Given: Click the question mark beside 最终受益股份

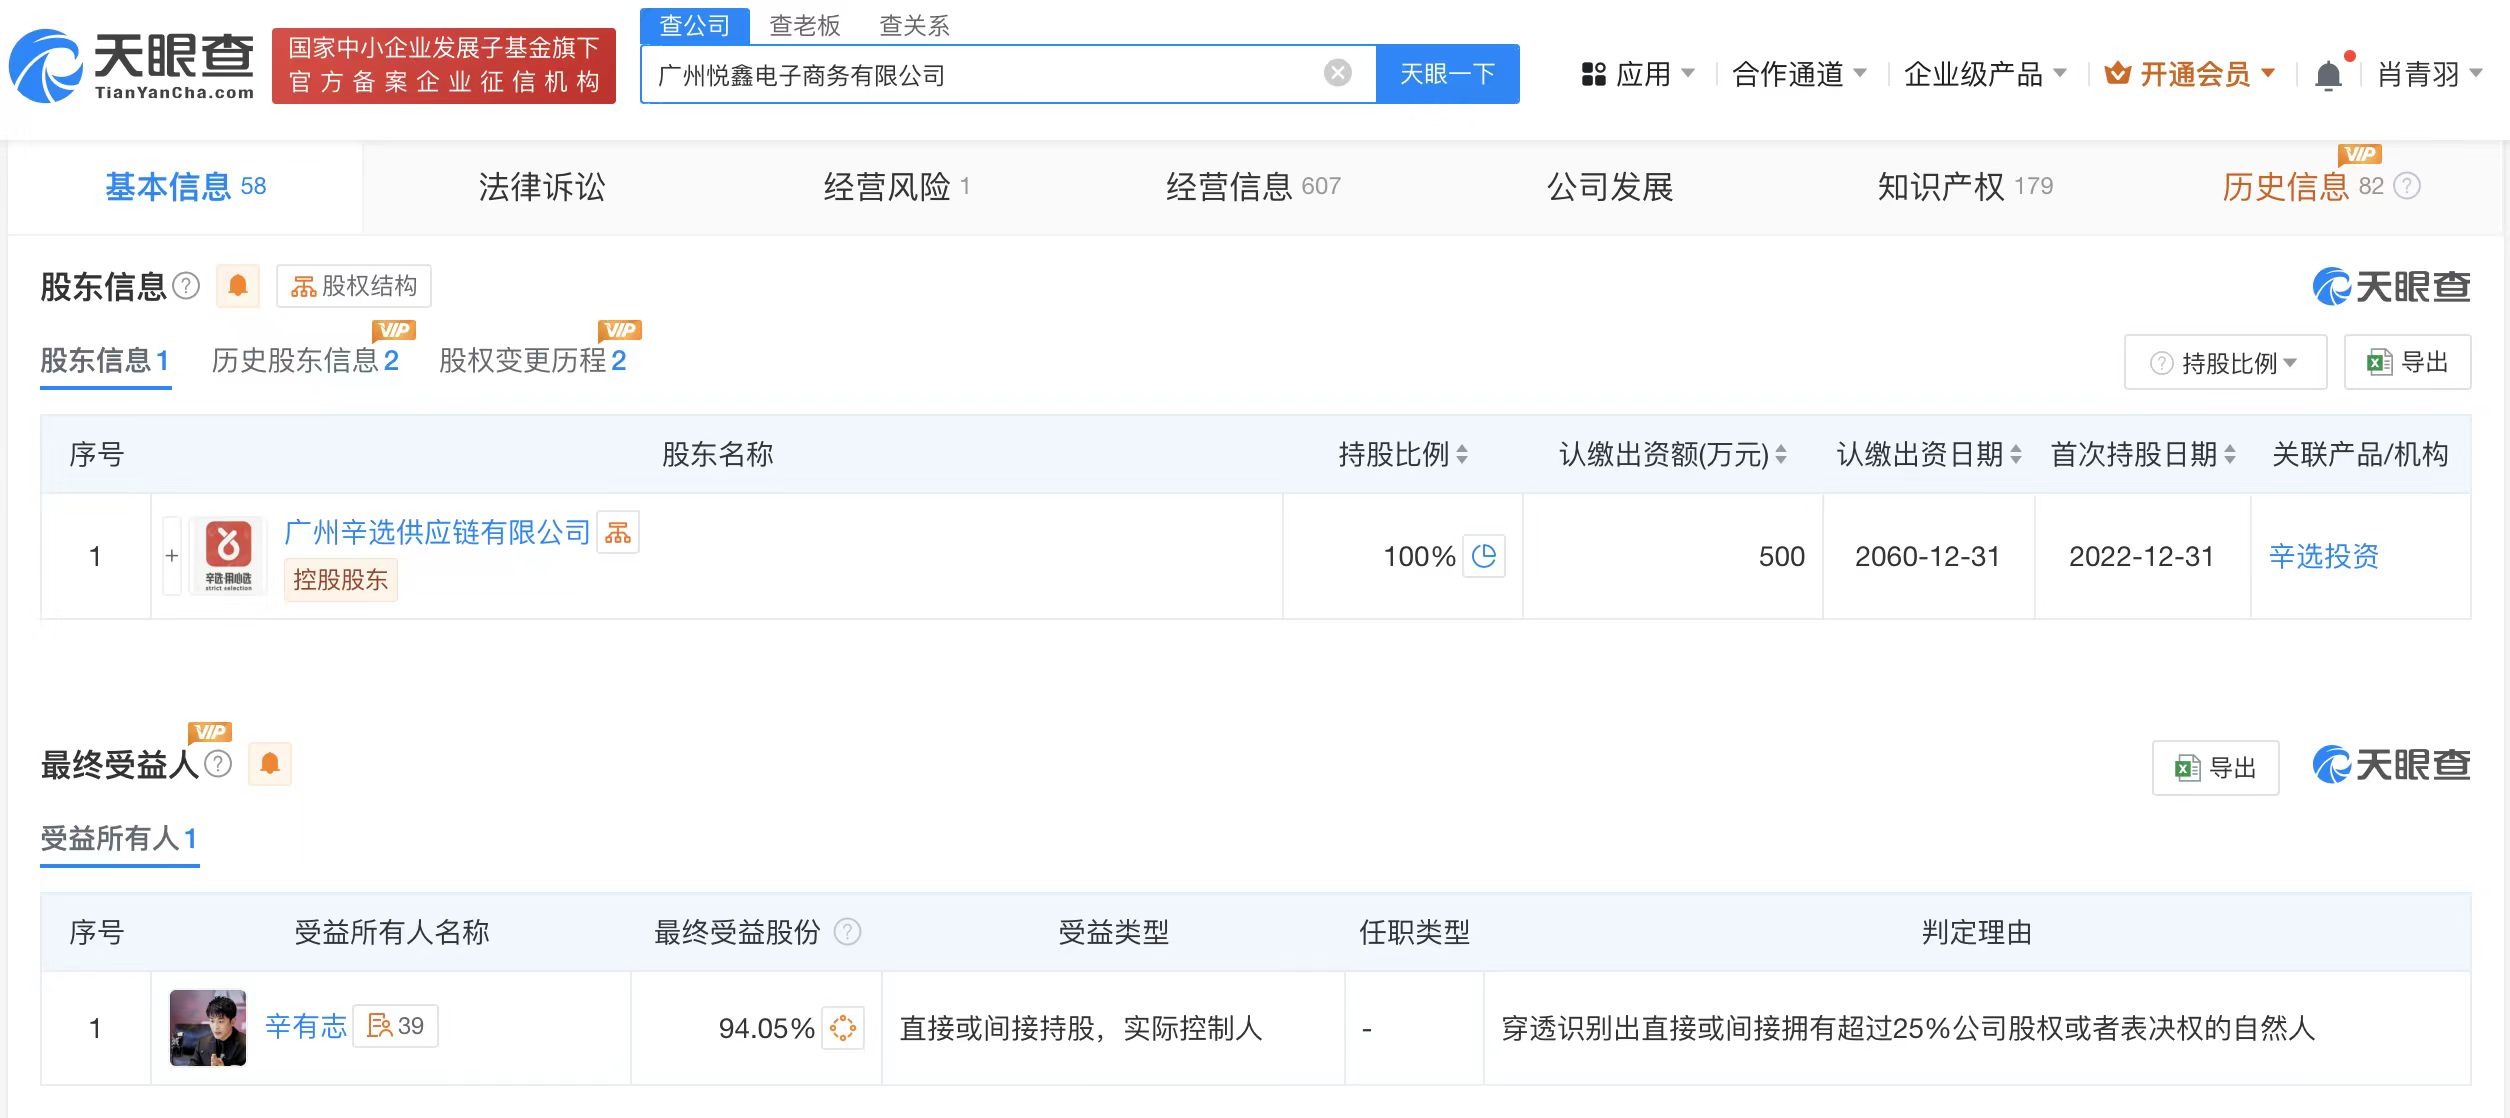Looking at the screenshot, I should [847, 932].
